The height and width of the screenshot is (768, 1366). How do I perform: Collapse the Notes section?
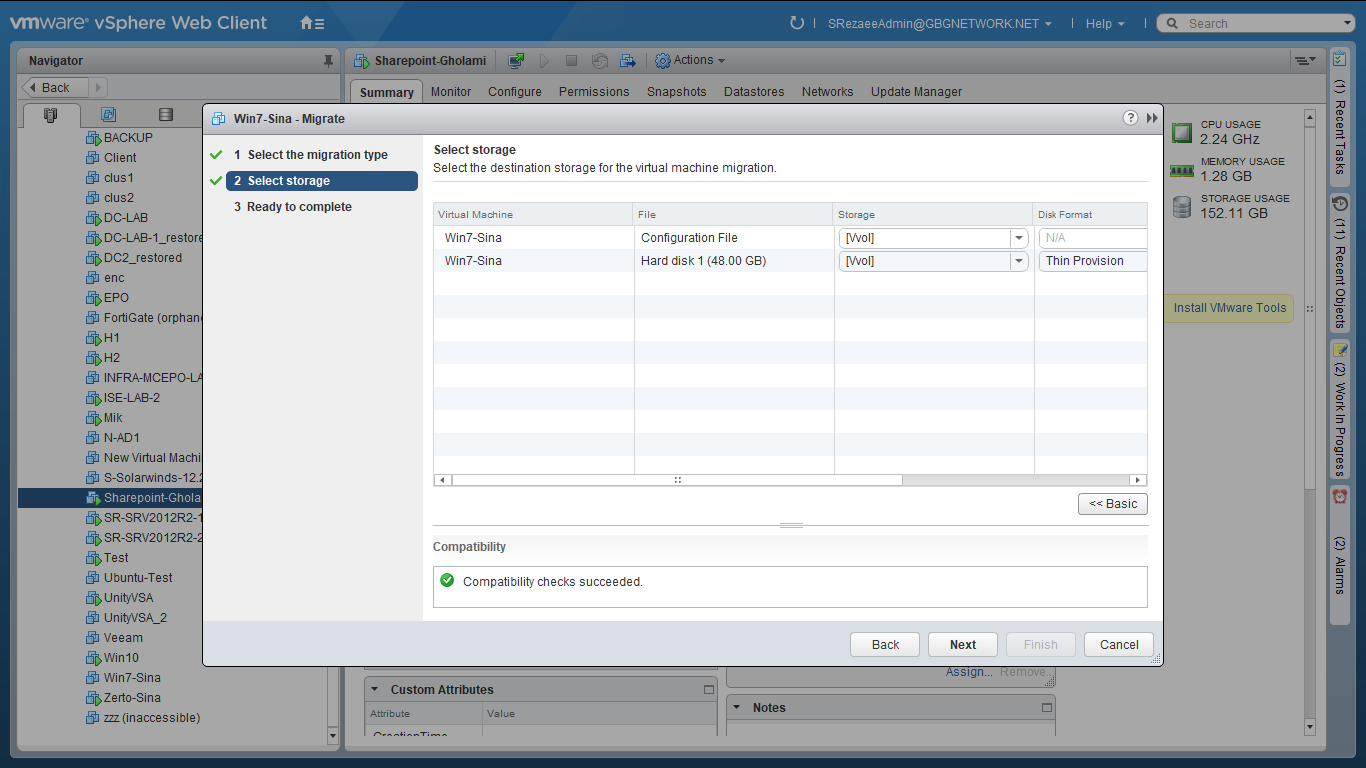coord(737,707)
